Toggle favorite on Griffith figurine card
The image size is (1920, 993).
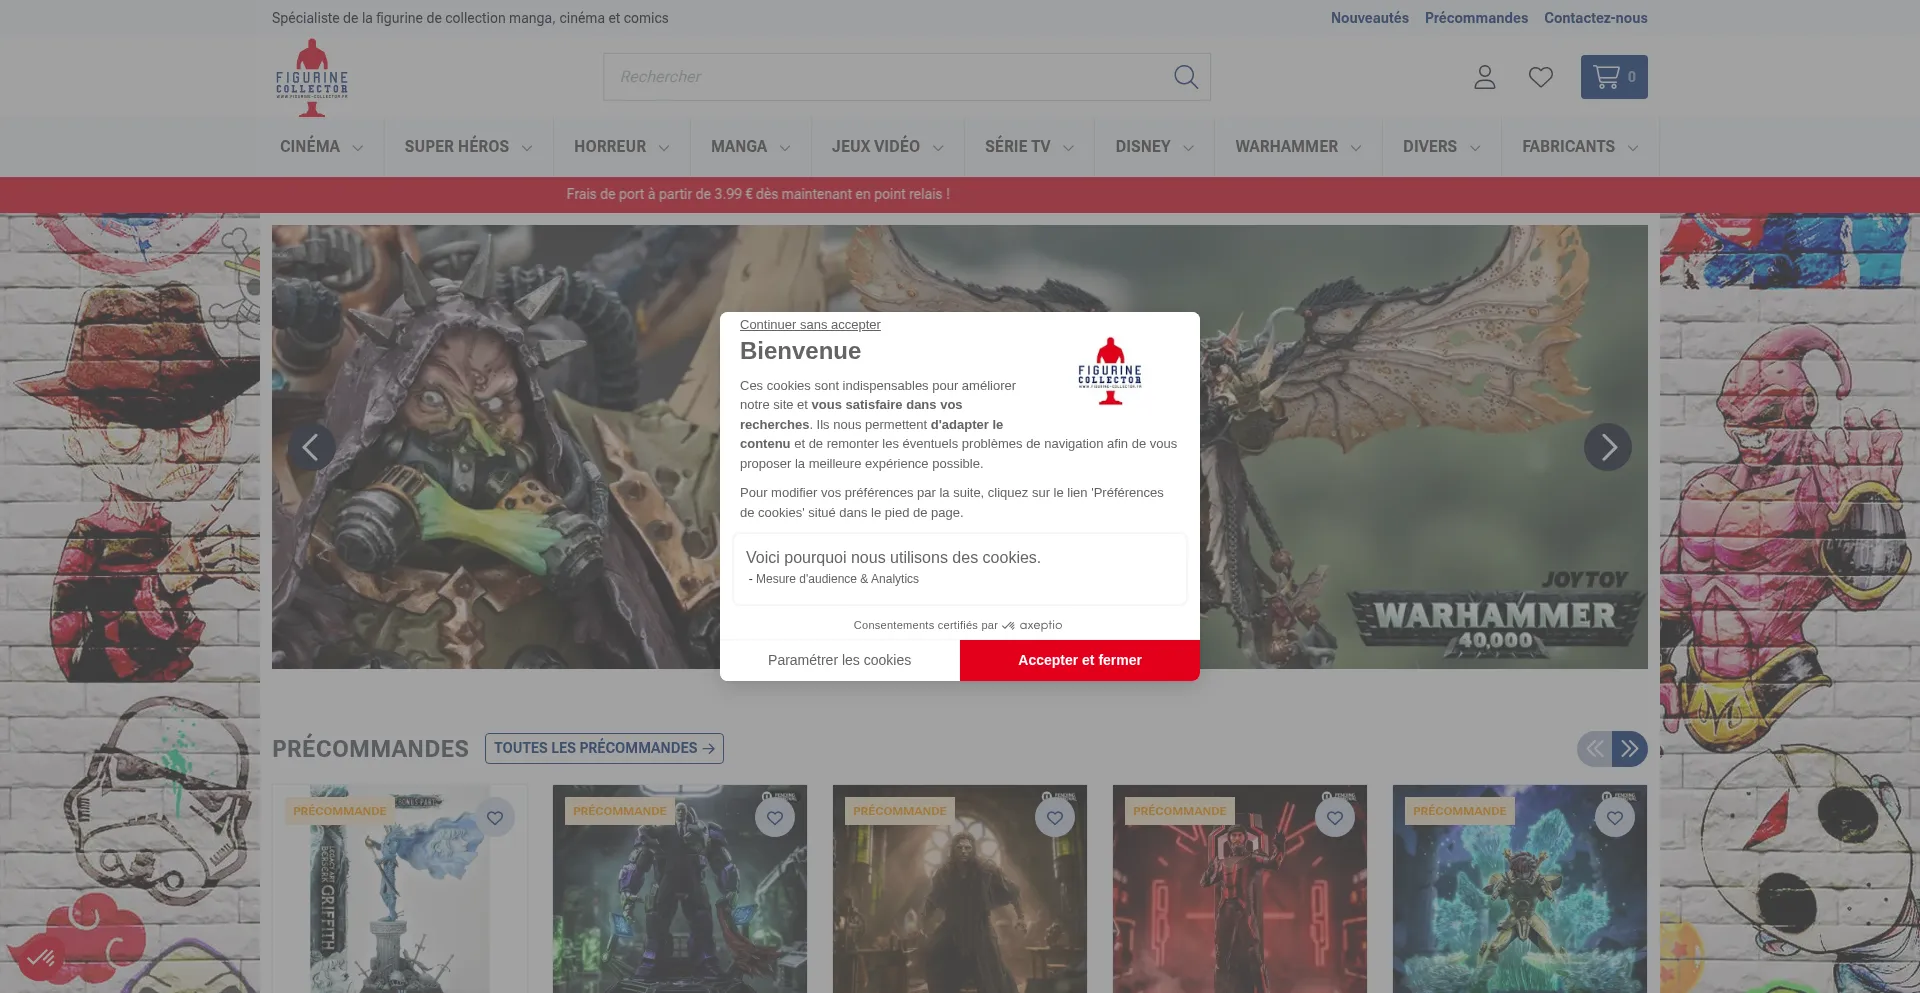[x=495, y=818]
